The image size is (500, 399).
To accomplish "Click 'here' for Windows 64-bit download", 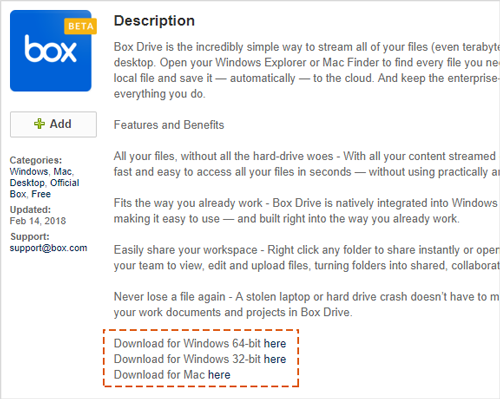I will 275,343.
